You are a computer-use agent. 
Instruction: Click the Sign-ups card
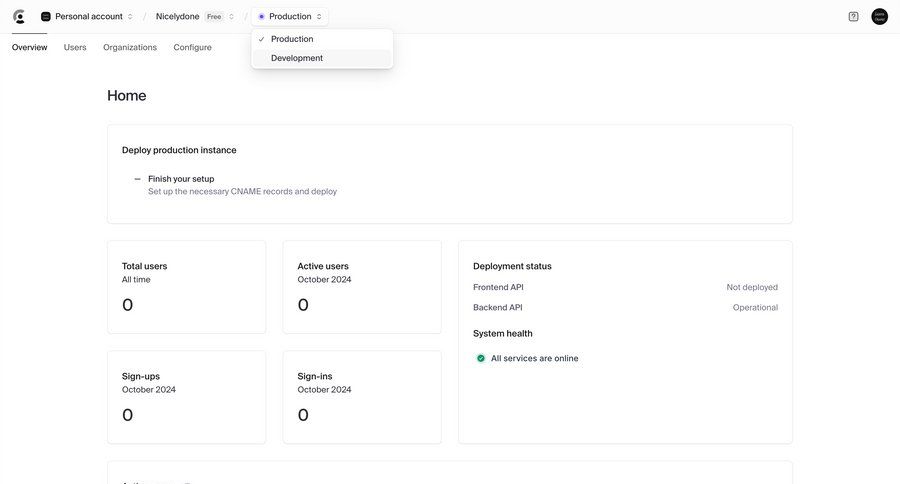click(187, 397)
